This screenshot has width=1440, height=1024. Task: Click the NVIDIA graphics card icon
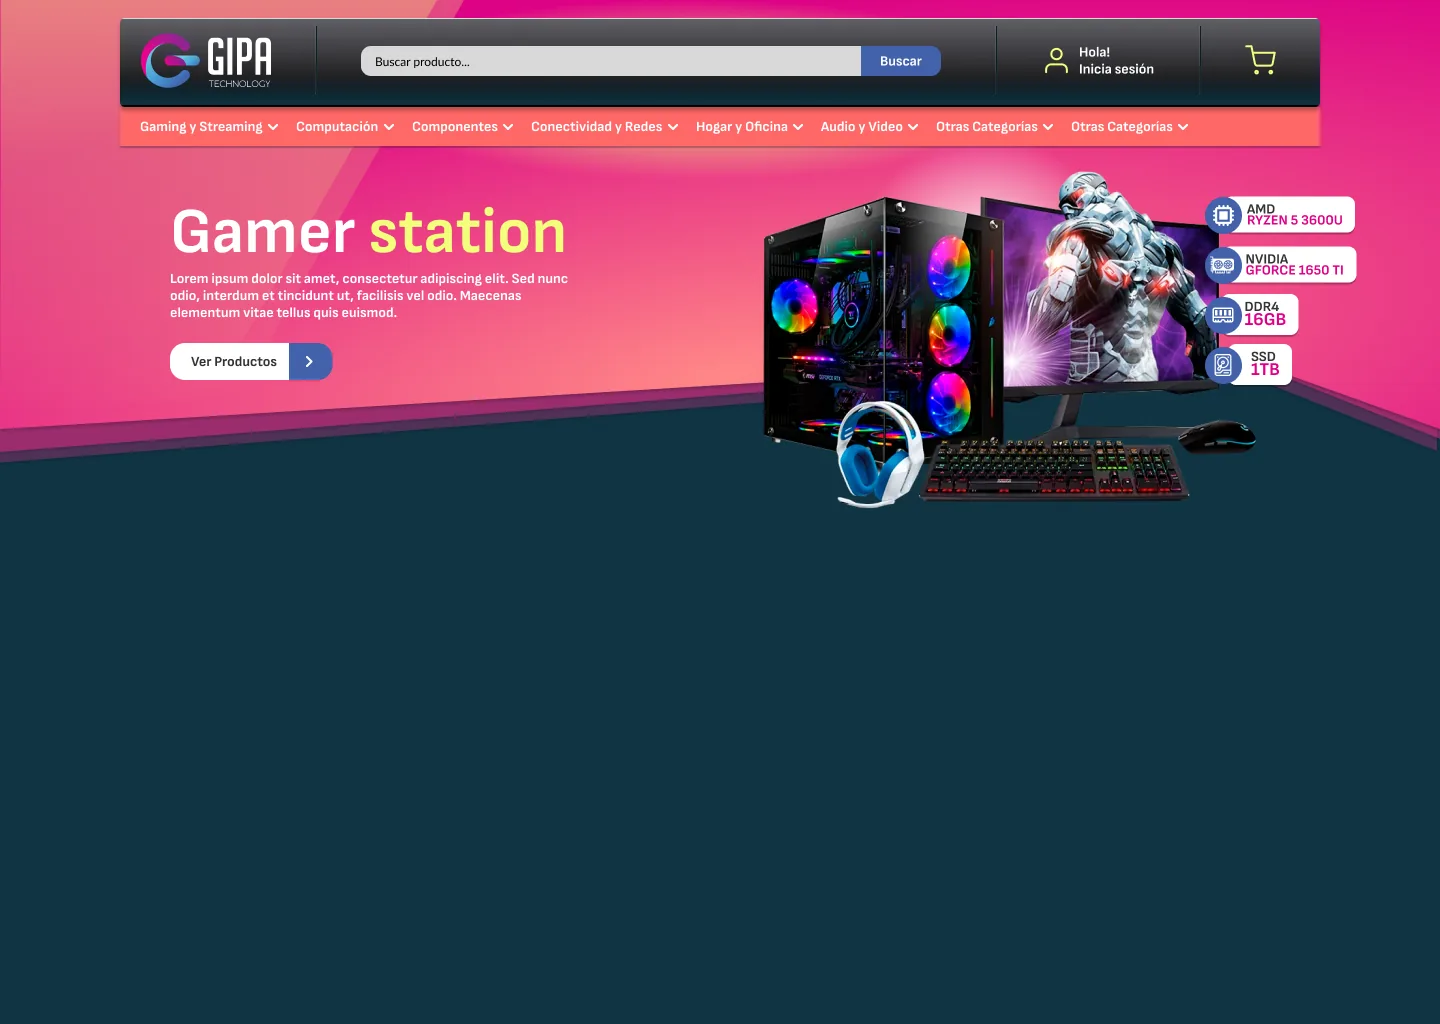pyautogui.click(x=1223, y=265)
